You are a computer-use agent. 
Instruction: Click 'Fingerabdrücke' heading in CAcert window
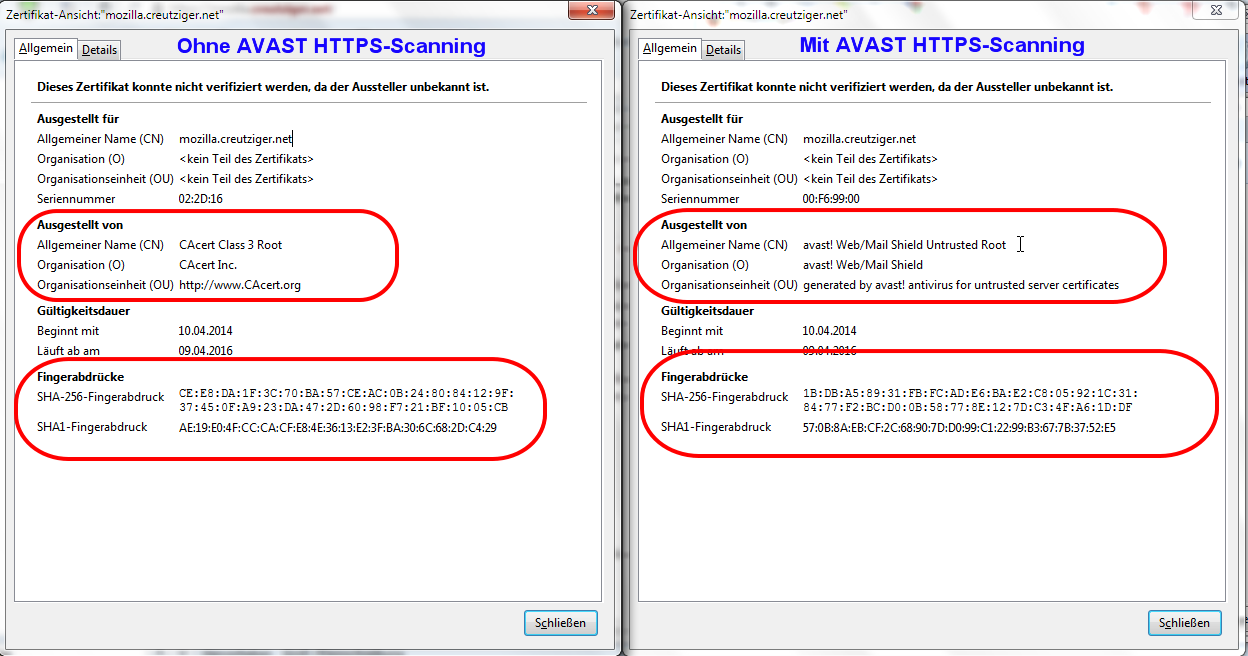point(80,377)
